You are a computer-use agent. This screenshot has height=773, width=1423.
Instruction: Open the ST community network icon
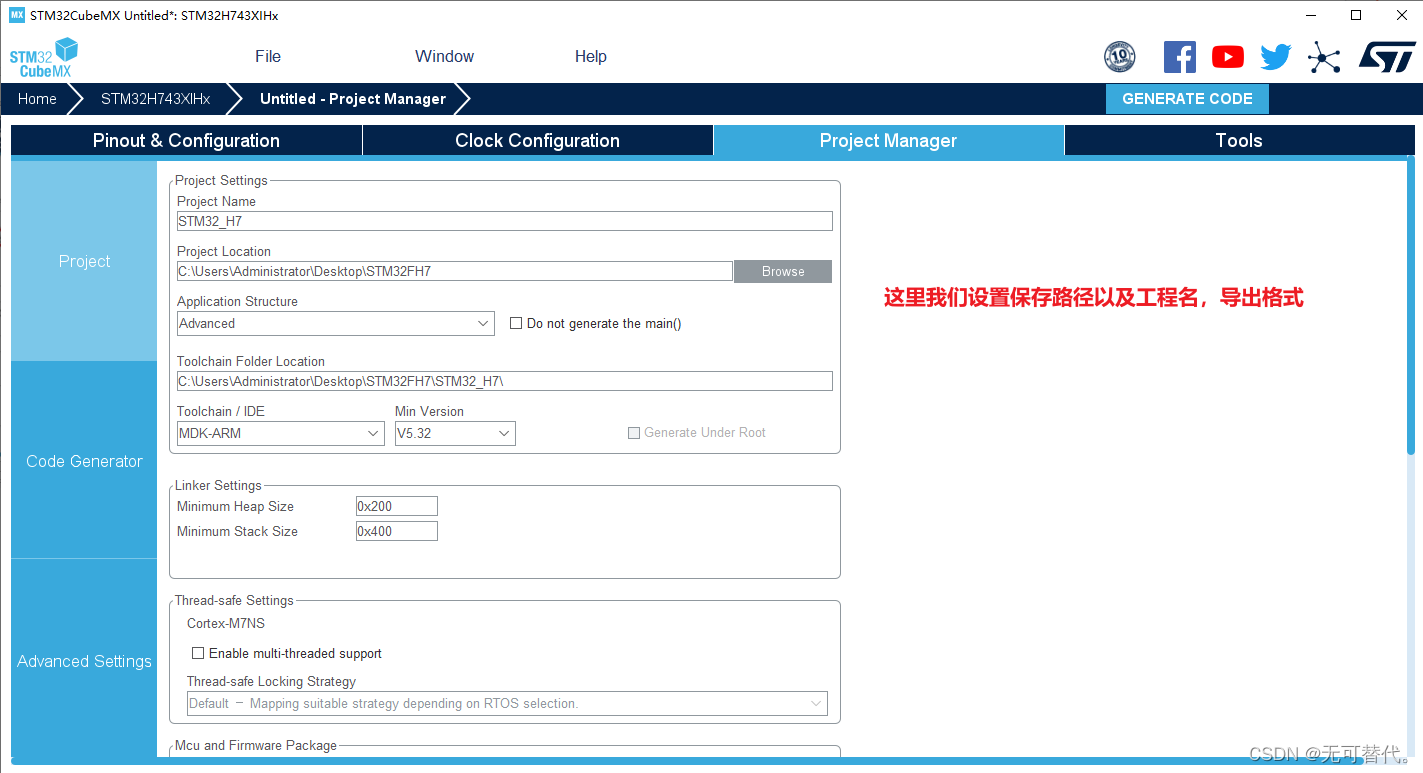(1324, 57)
